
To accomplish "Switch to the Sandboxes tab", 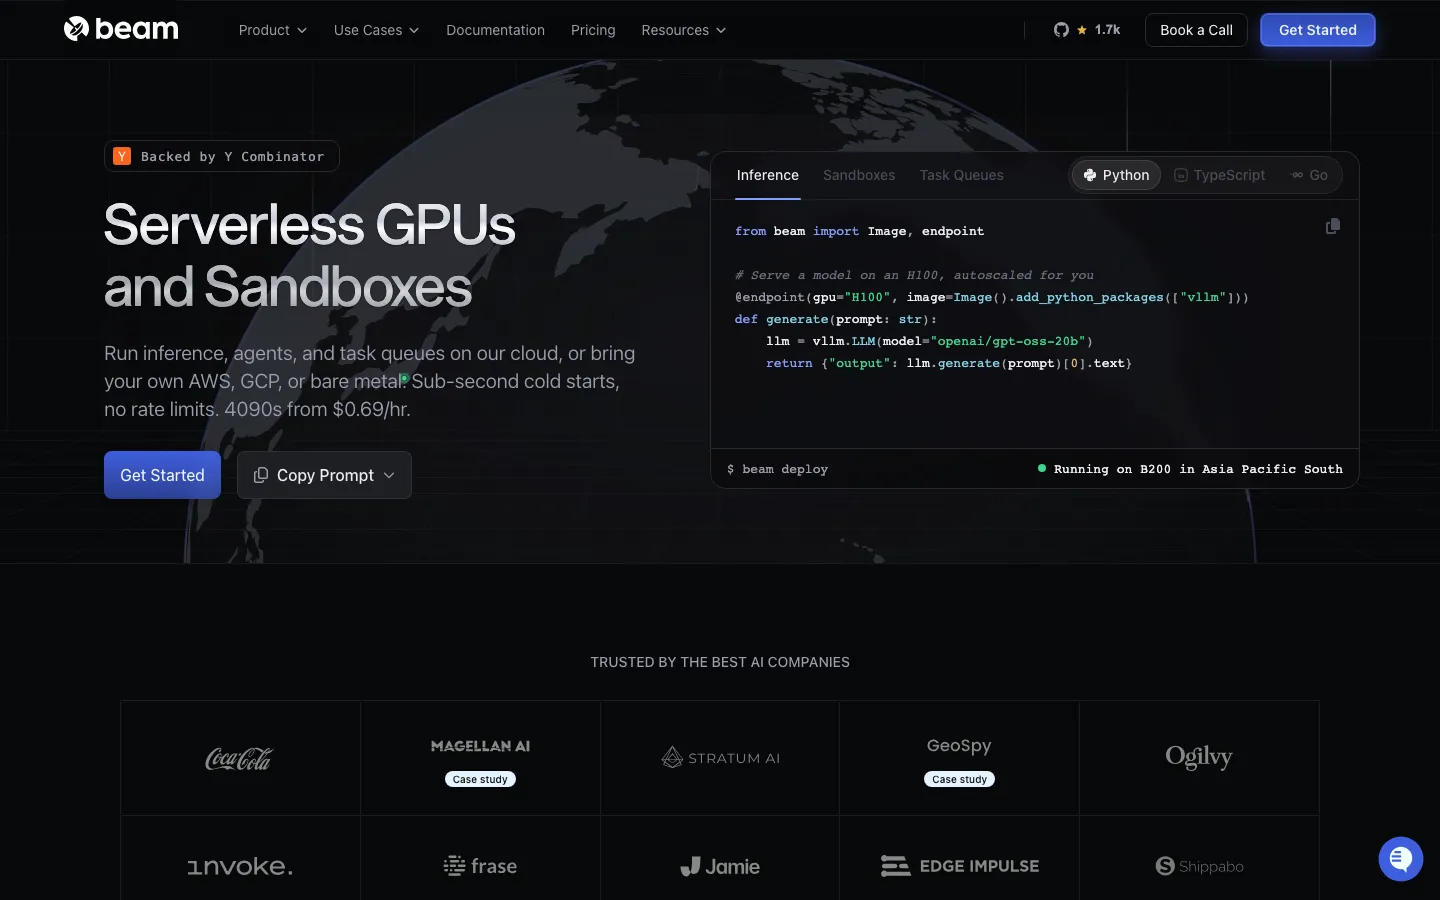I will (x=859, y=175).
